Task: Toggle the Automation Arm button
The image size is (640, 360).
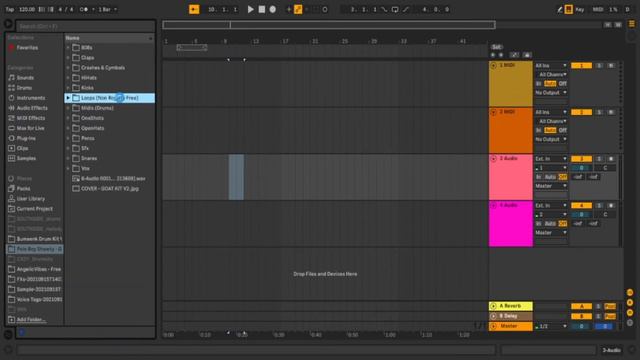Action: [x=298, y=9]
